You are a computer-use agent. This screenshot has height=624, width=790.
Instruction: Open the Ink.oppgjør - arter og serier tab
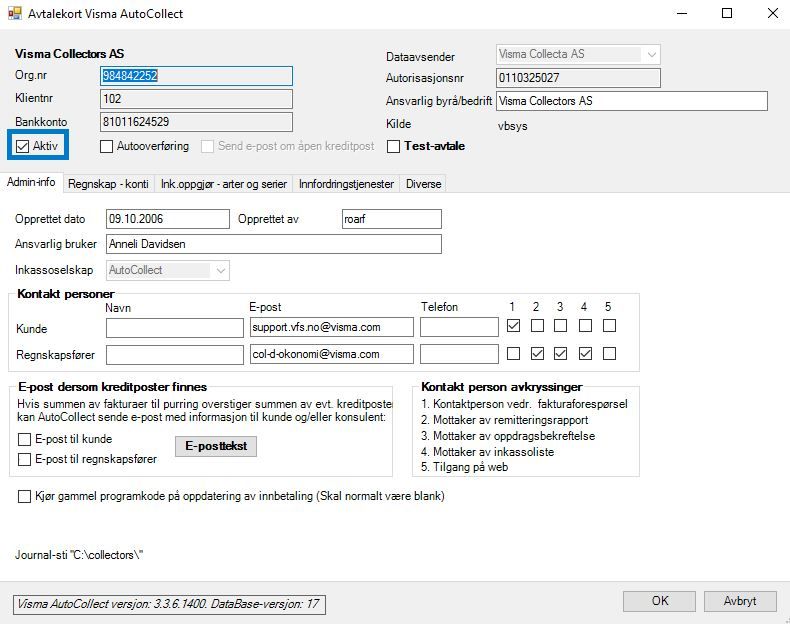coord(224,184)
